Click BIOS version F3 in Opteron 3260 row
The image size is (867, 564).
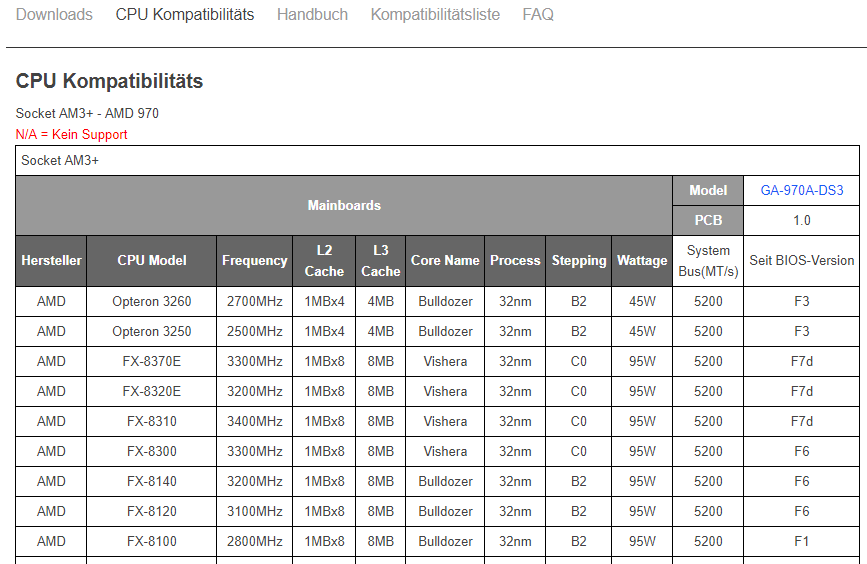(x=802, y=301)
